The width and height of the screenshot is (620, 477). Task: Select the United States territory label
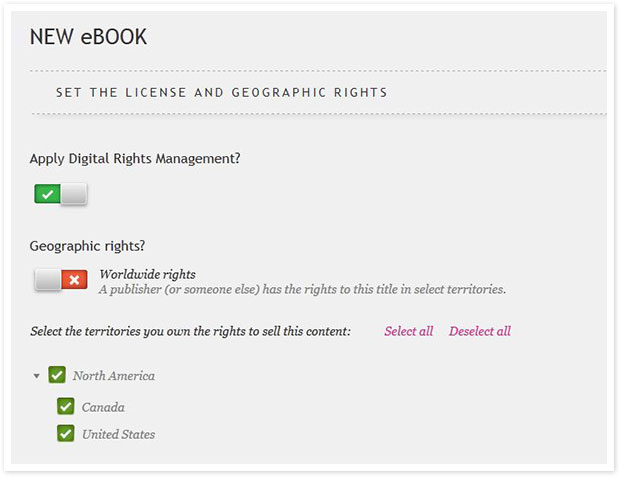click(x=119, y=434)
